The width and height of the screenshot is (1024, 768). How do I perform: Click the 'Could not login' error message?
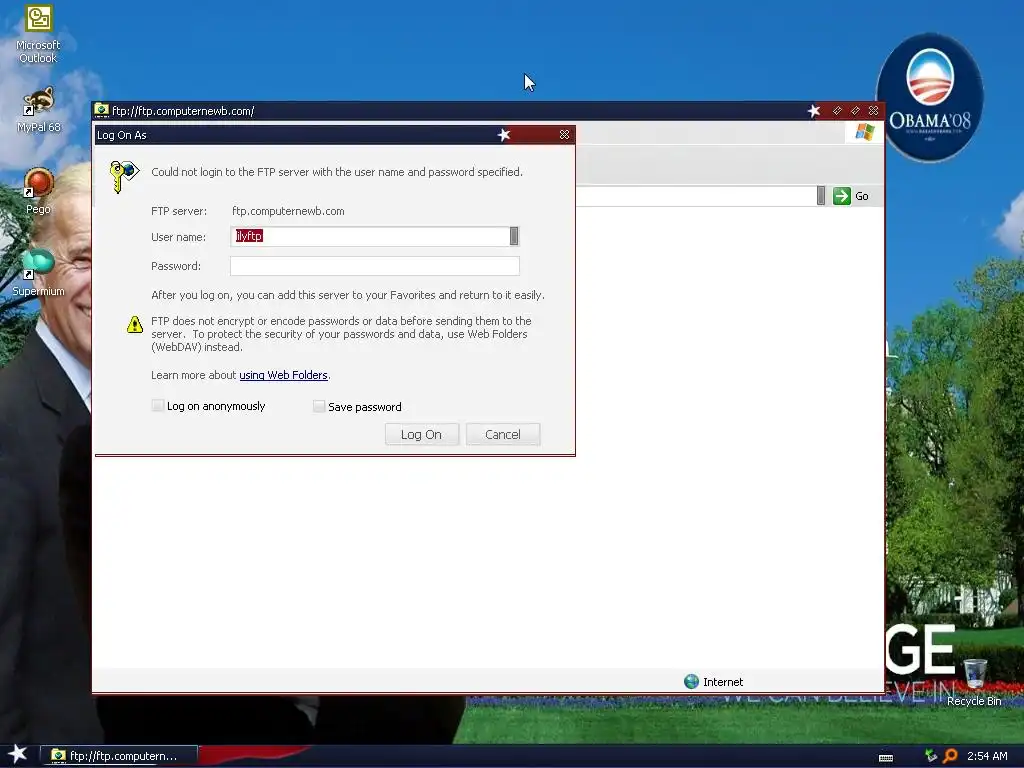(337, 172)
